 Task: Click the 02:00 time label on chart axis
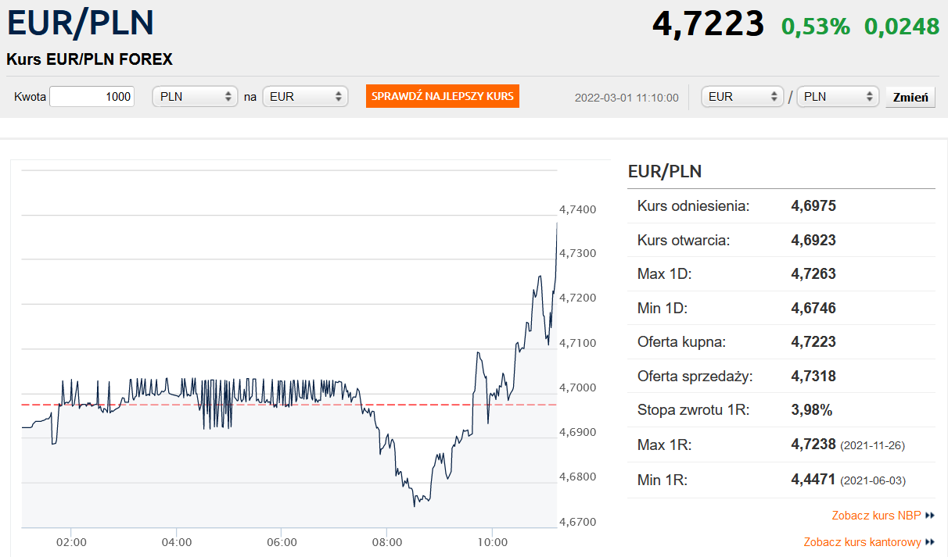click(71, 542)
